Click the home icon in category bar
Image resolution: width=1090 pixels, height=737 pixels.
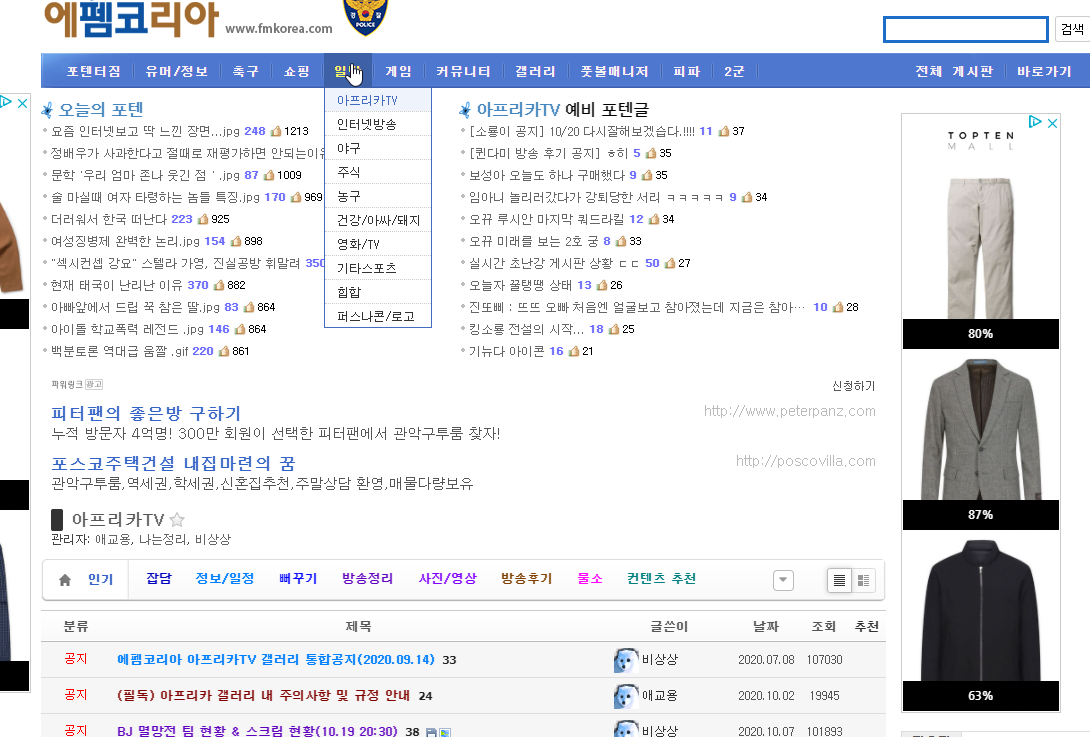tap(65, 580)
